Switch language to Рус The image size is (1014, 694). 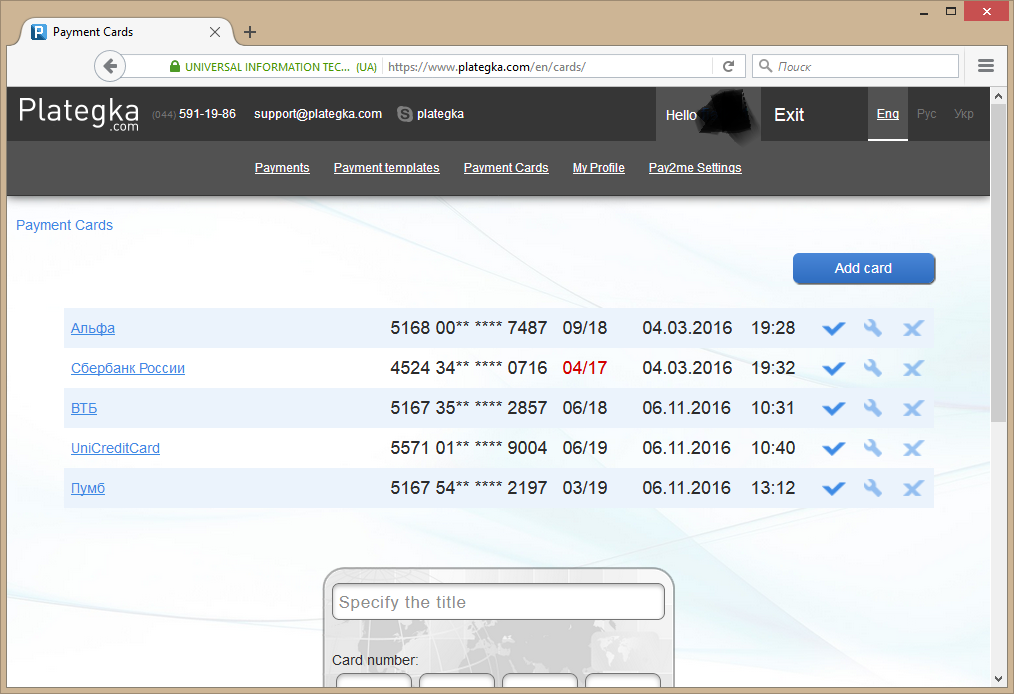tap(927, 114)
